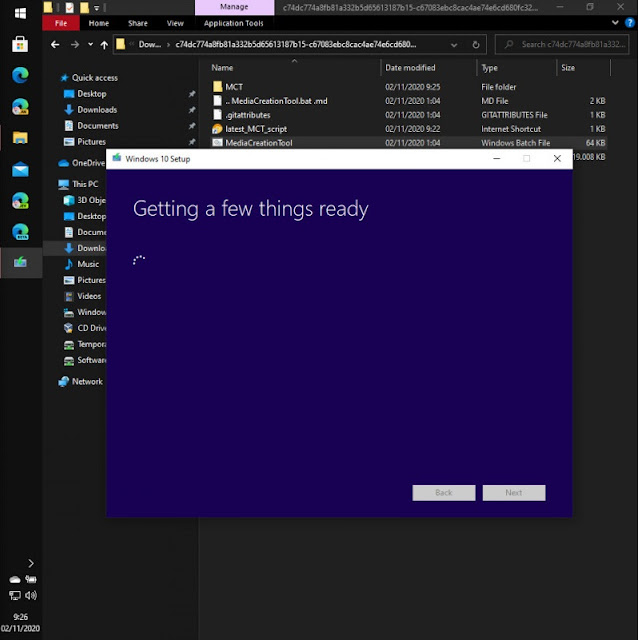Open CD Drive in navigation pane
Screen dimensions: 638x640
pyautogui.click(x=91, y=328)
